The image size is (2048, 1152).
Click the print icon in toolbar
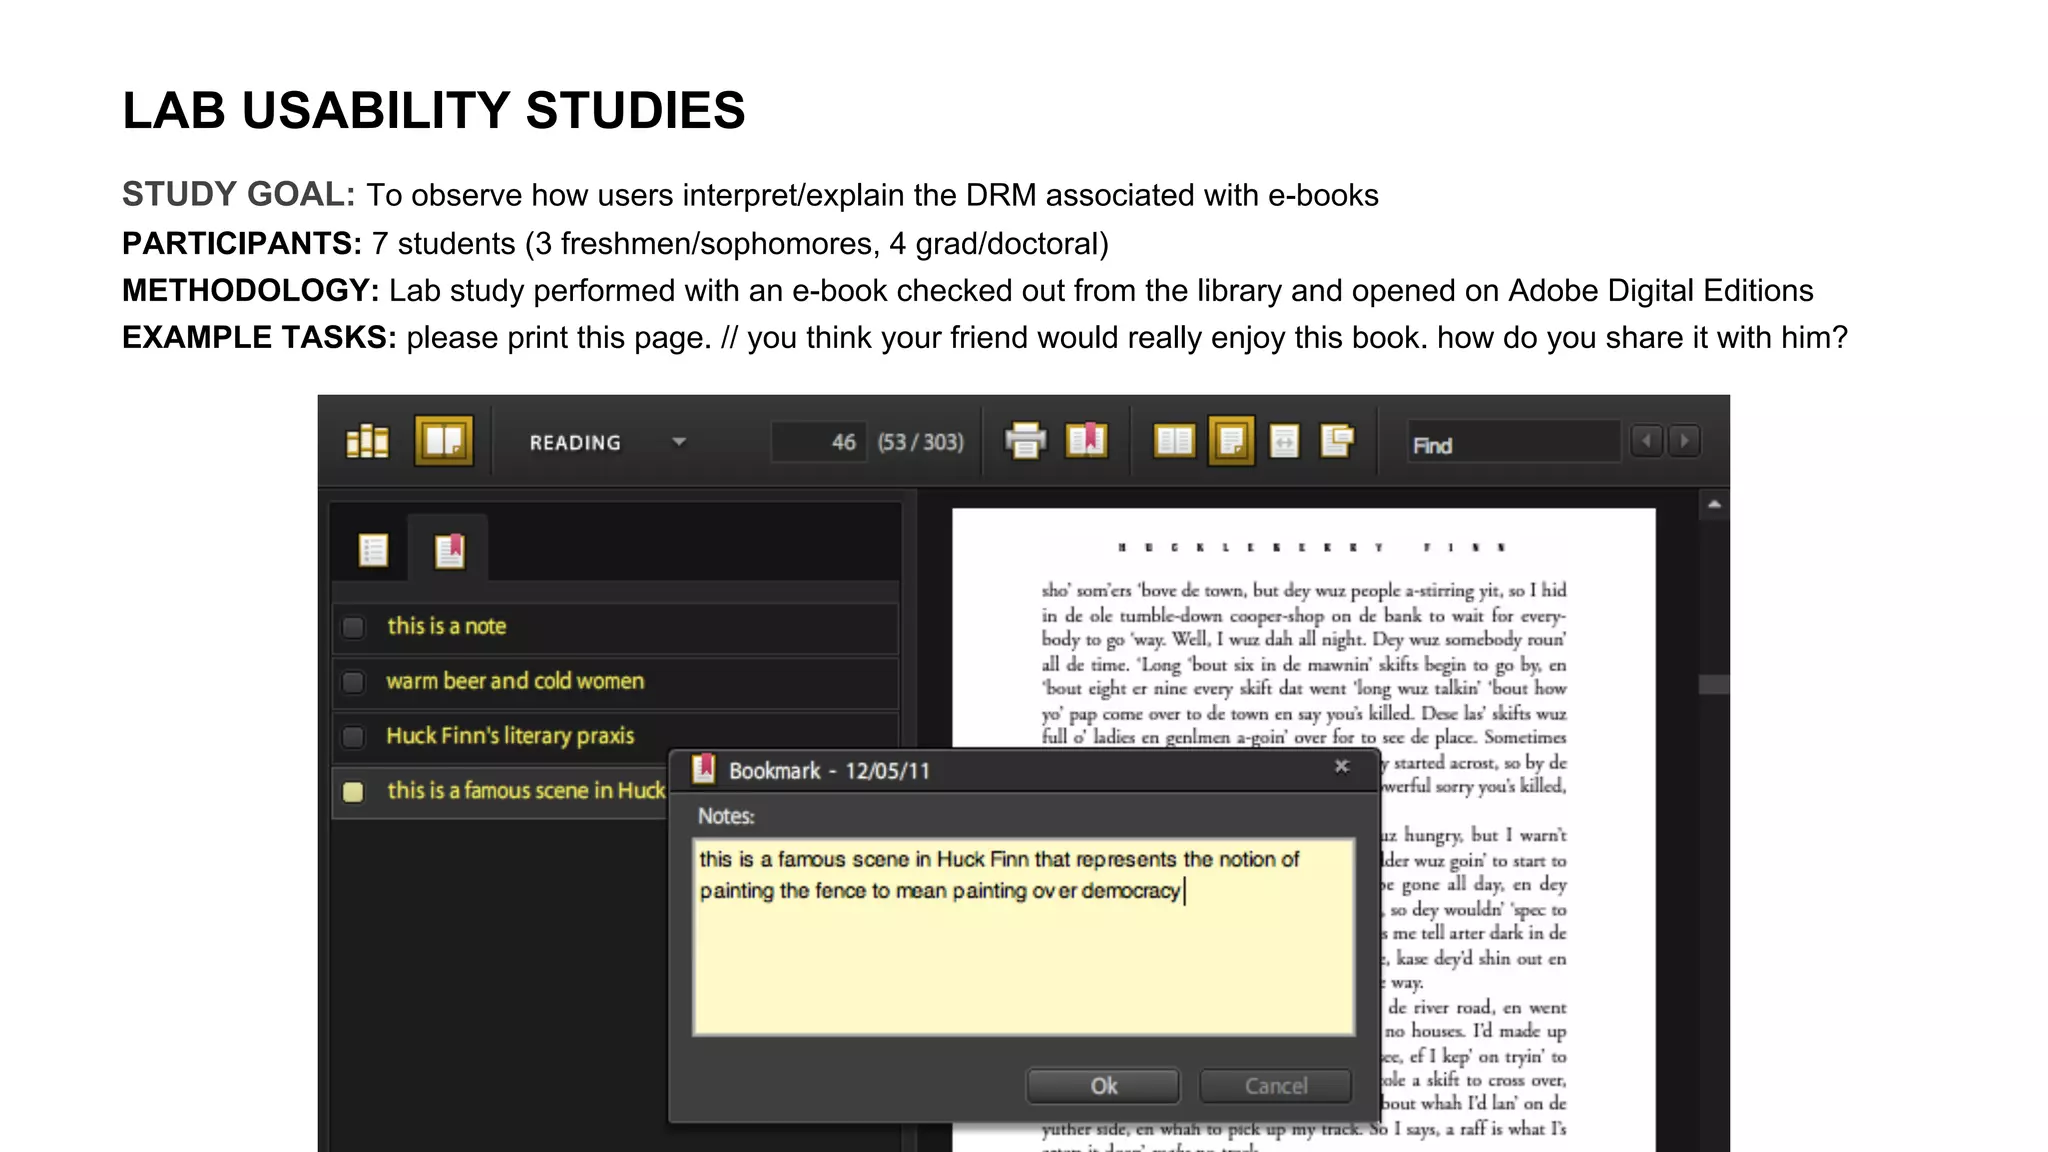1025,441
